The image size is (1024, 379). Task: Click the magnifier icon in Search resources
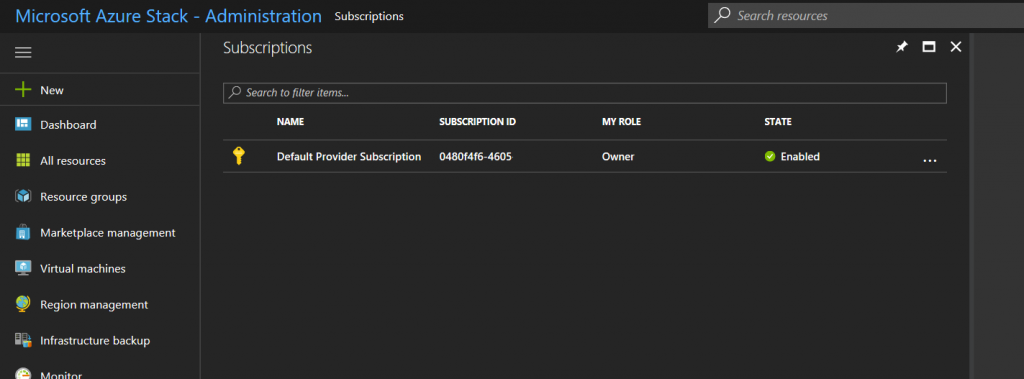[x=722, y=16]
